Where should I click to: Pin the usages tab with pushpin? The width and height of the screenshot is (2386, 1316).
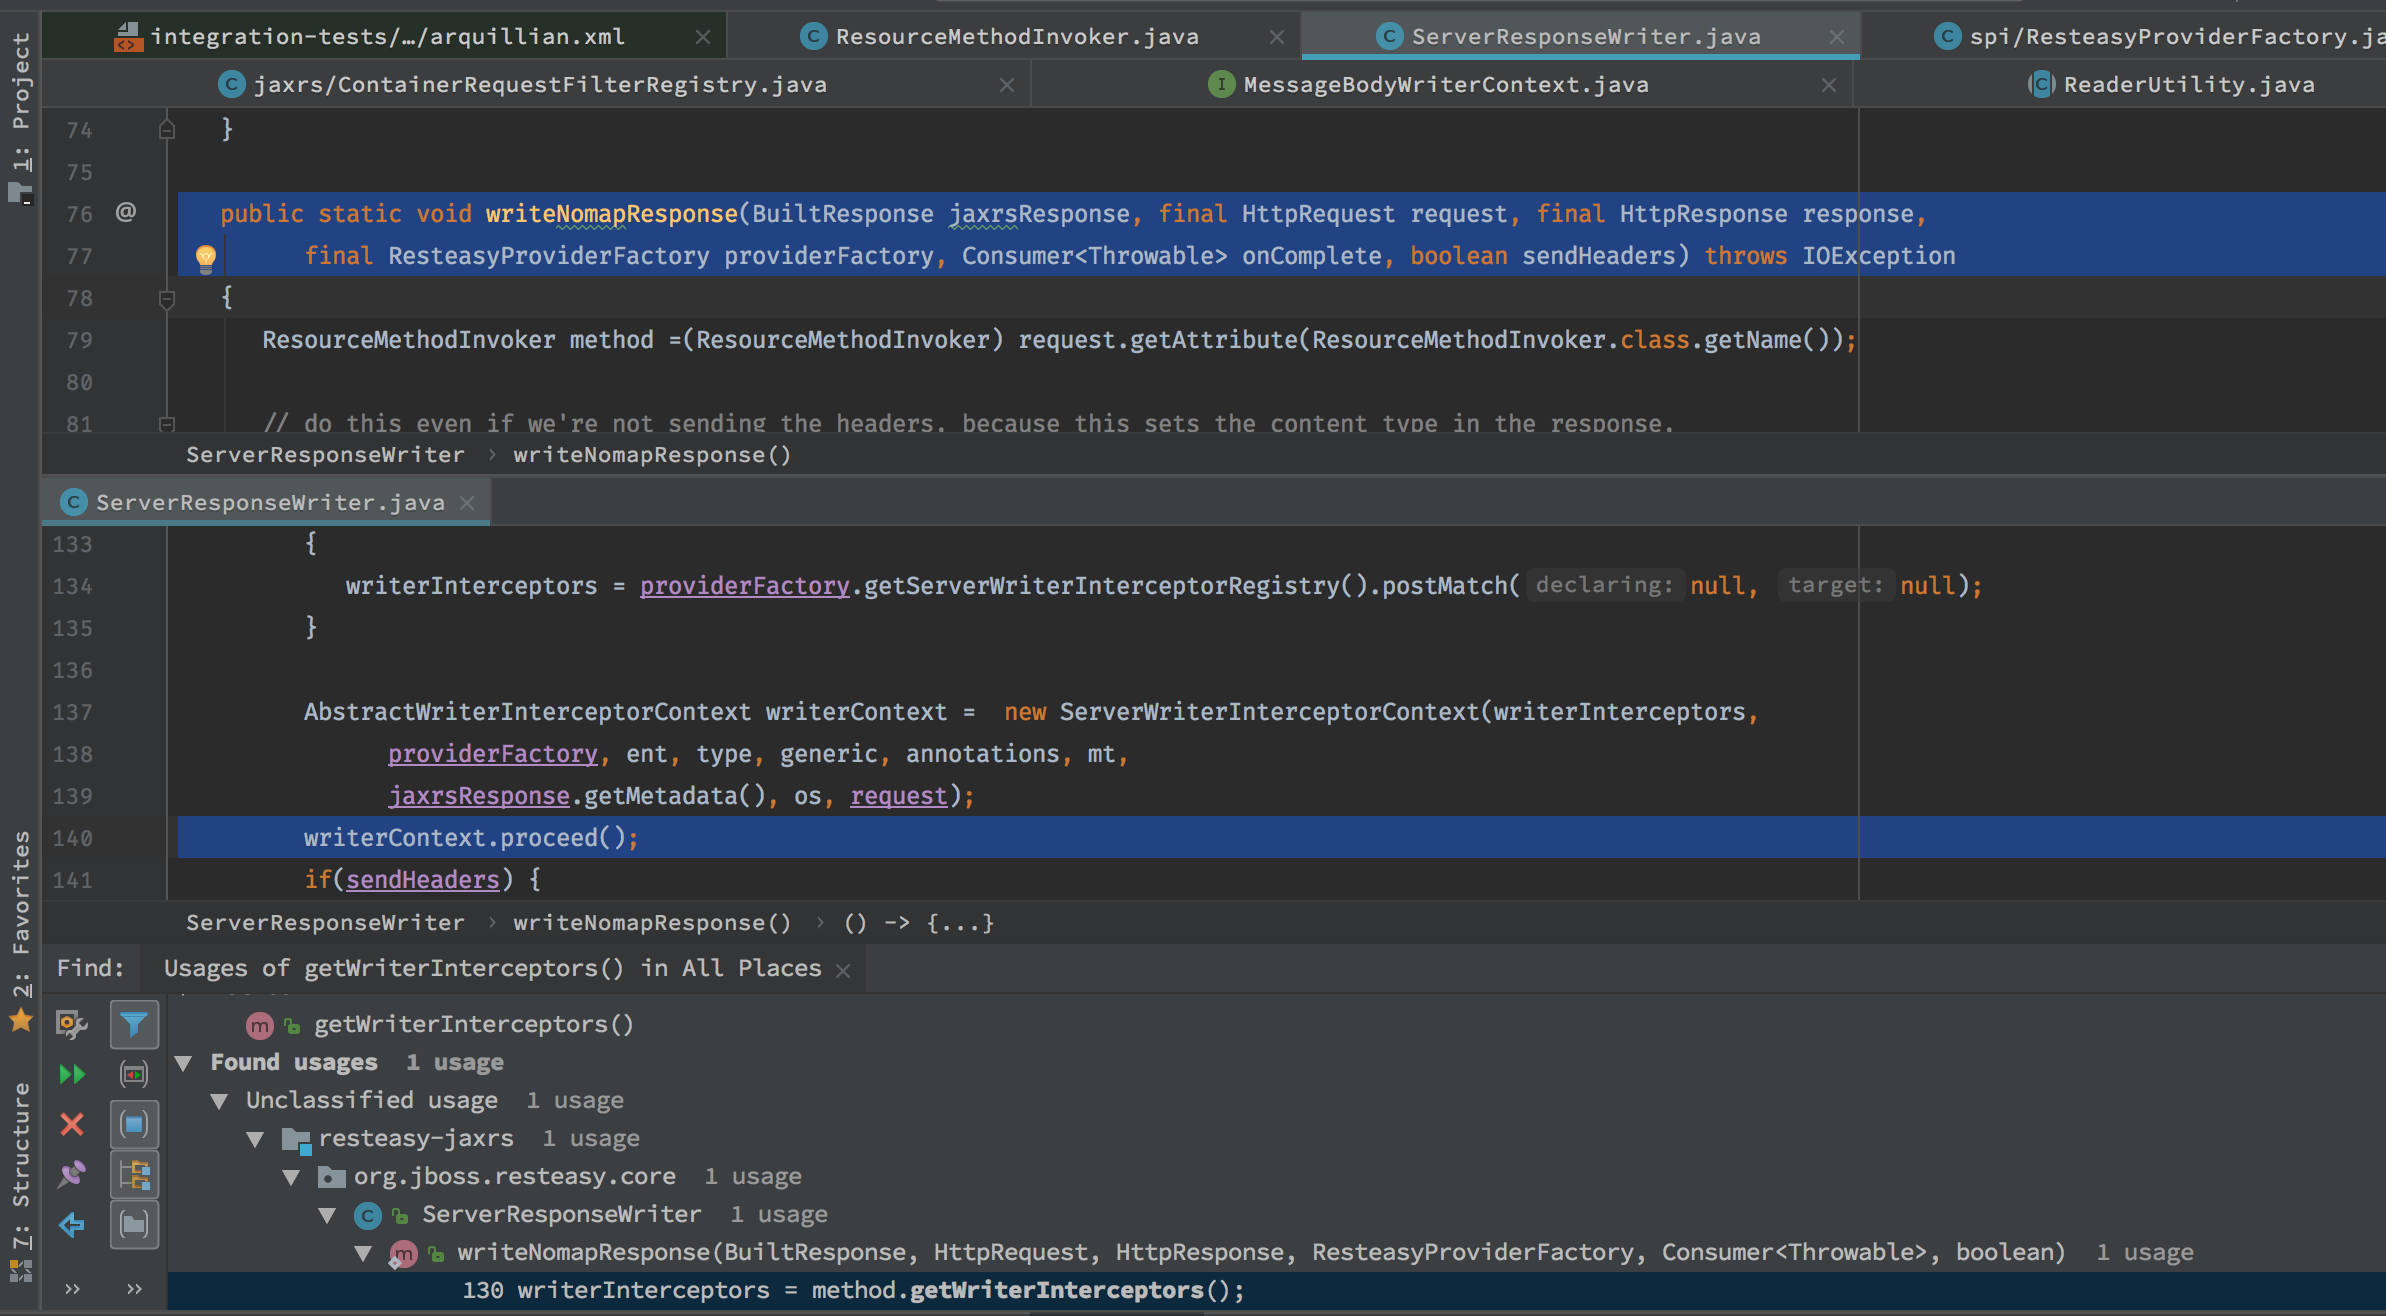pyautogui.click(x=71, y=1174)
